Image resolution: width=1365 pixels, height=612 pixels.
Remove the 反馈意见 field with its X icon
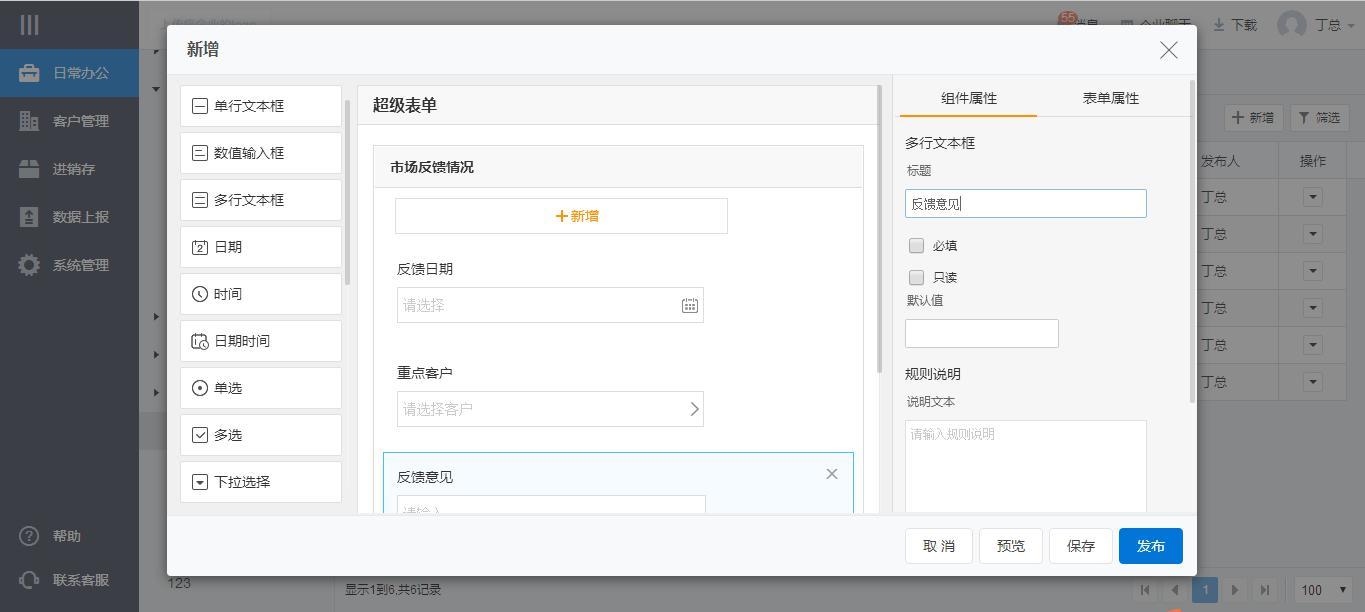click(831, 474)
